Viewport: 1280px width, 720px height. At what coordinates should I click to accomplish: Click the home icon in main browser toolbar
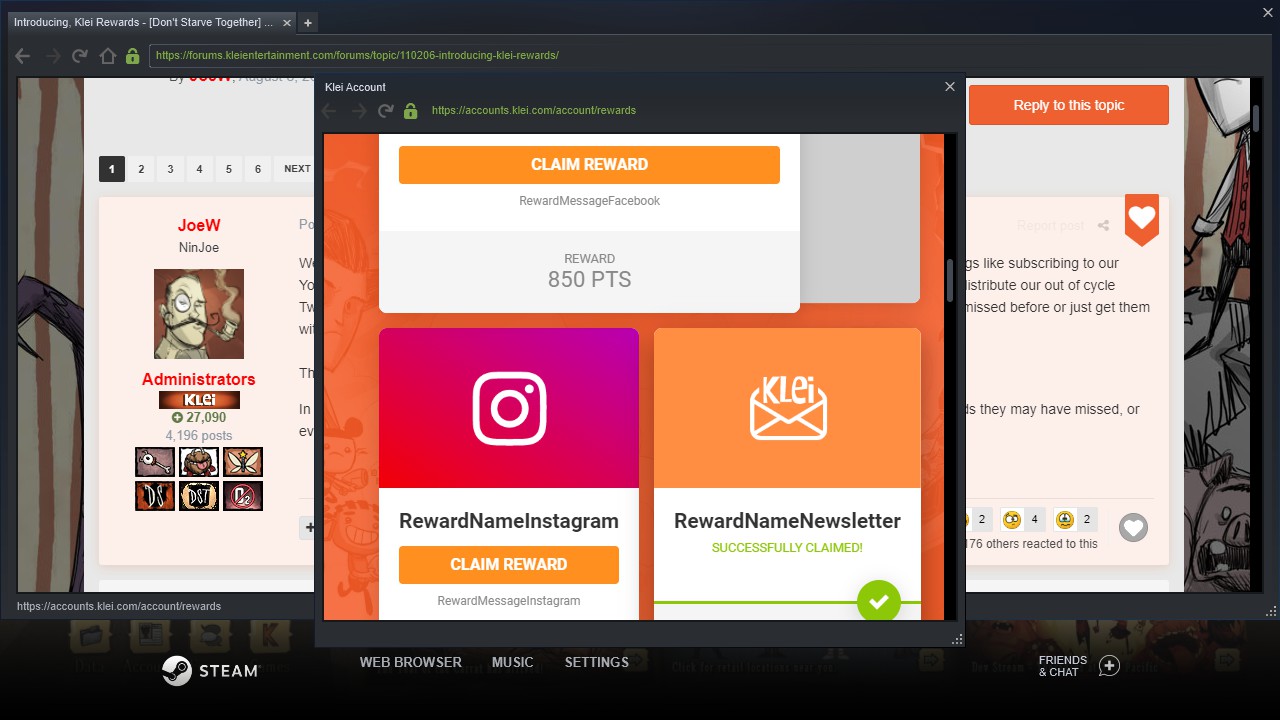click(x=108, y=56)
